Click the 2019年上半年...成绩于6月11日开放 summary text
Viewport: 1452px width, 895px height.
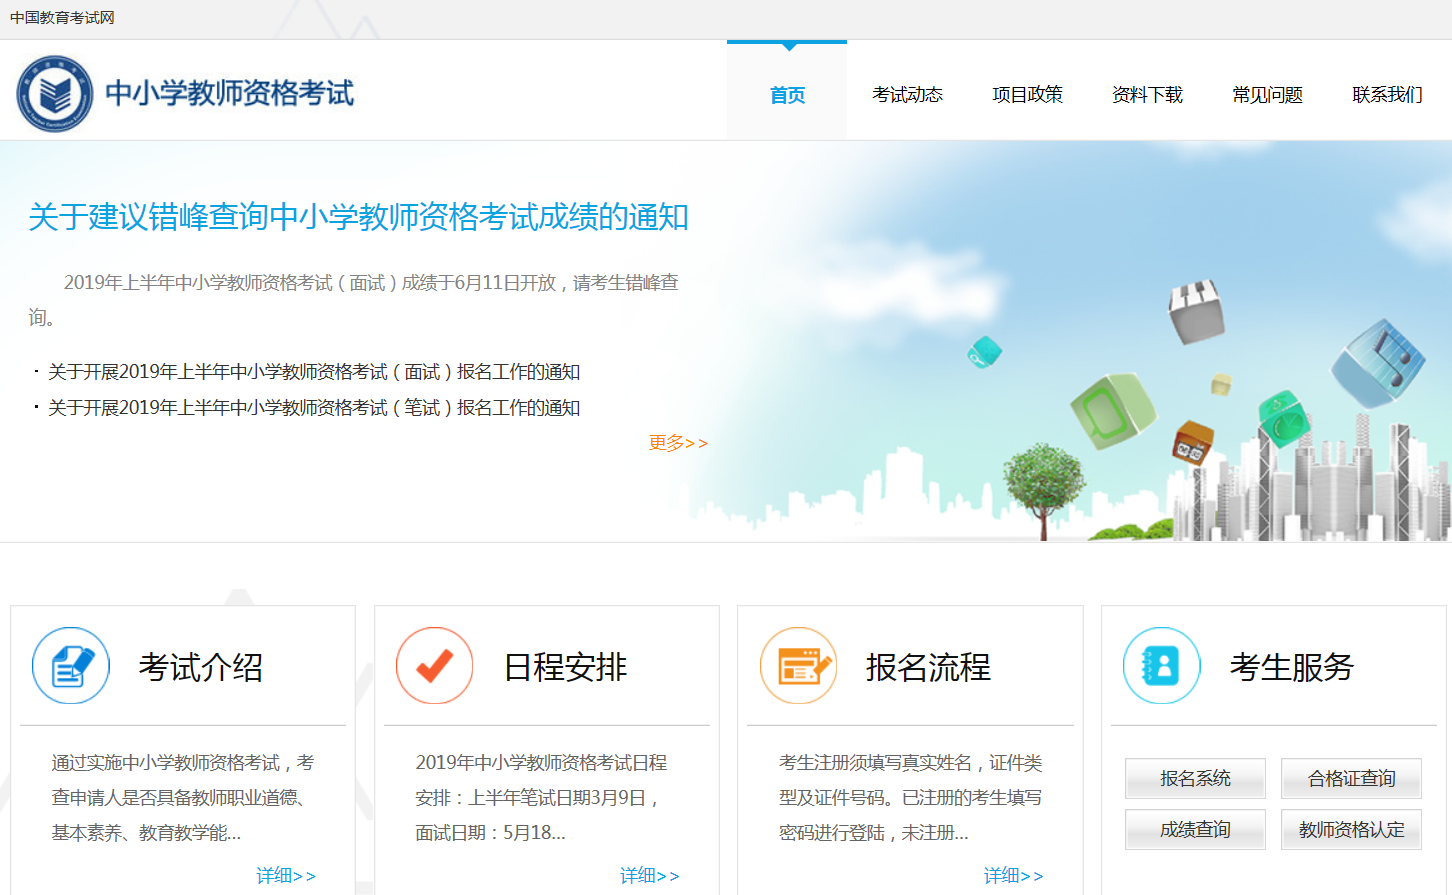(x=354, y=300)
